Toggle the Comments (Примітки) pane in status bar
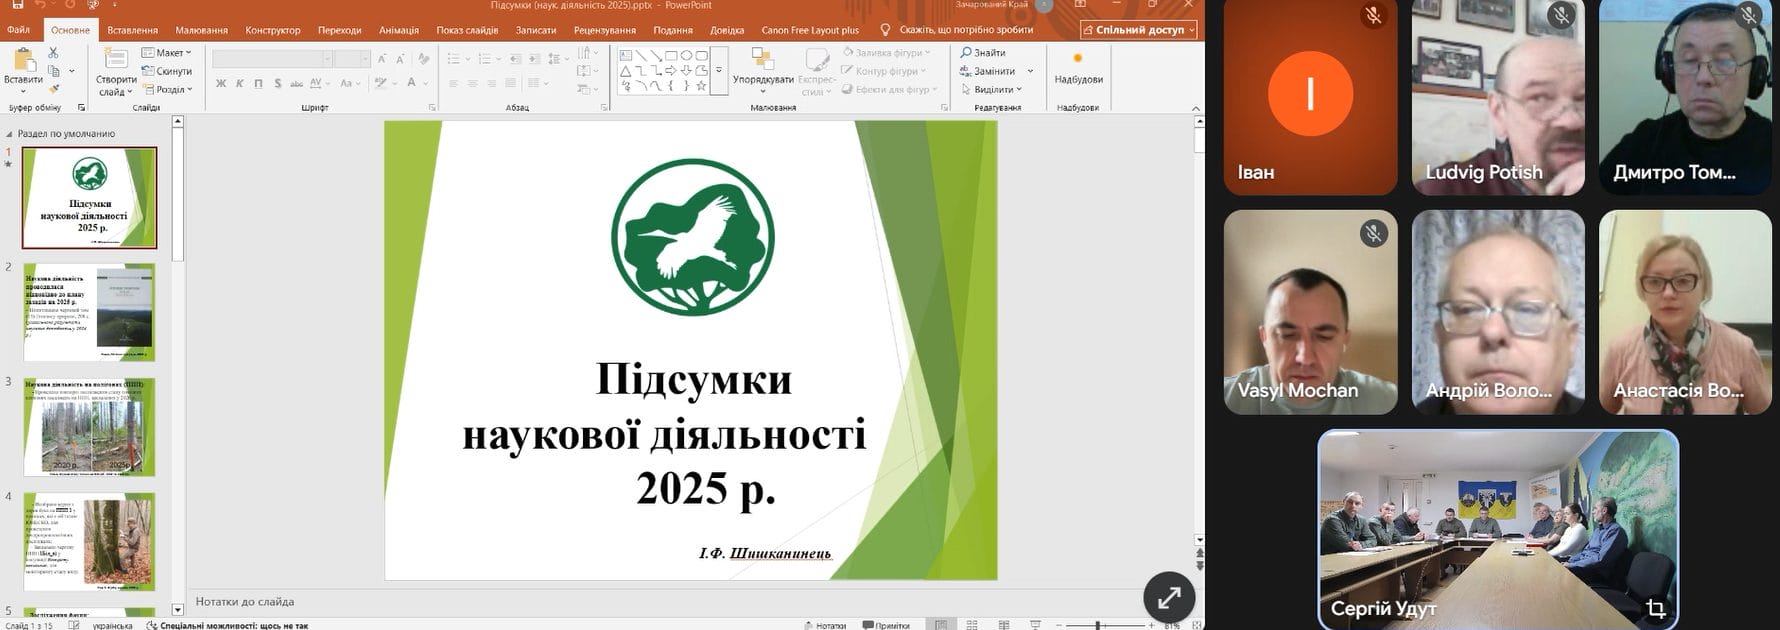 885,625
